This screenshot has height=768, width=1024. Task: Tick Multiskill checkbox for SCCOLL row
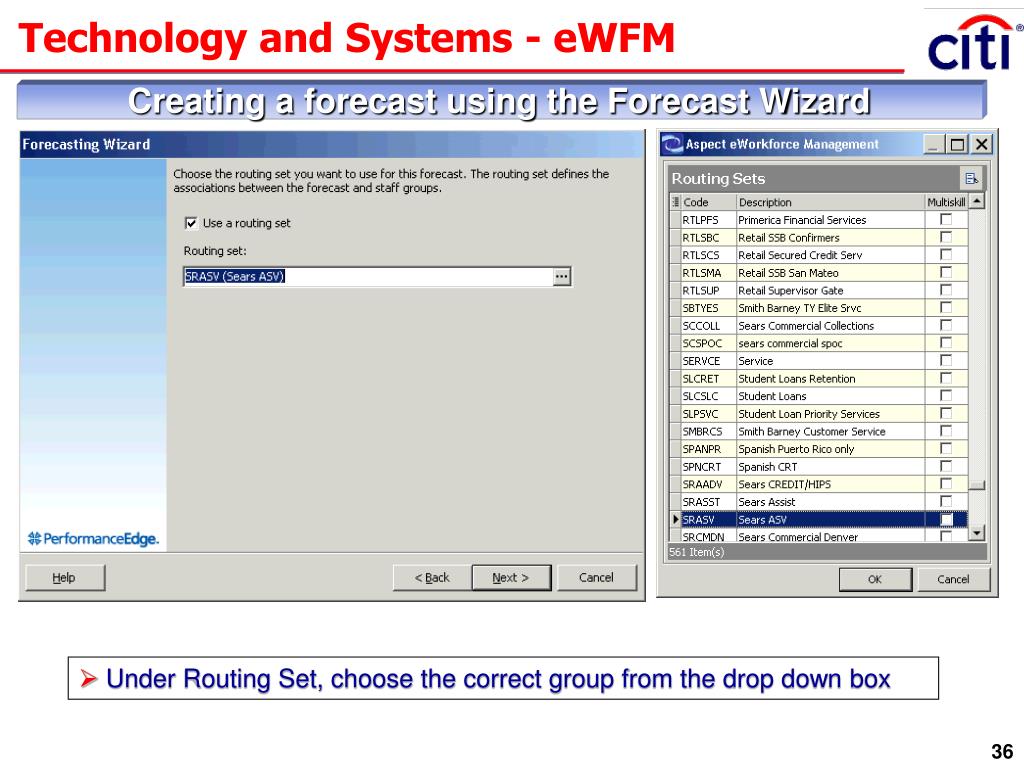pos(946,325)
